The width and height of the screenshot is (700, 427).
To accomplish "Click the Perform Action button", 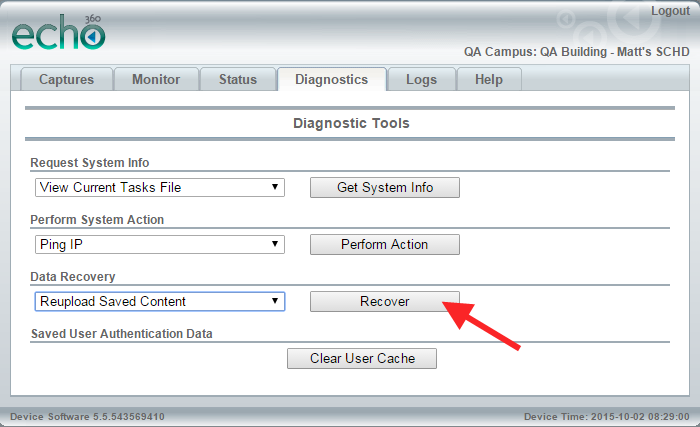I will click(x=385, y=245).
